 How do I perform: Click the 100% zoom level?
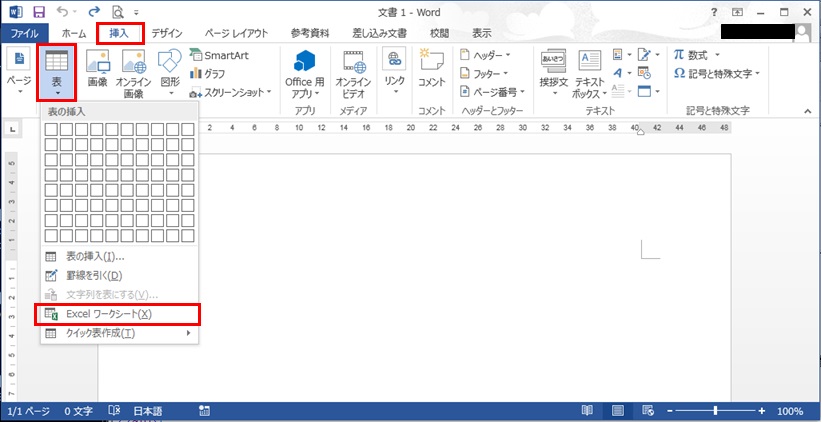click(789, 412)
